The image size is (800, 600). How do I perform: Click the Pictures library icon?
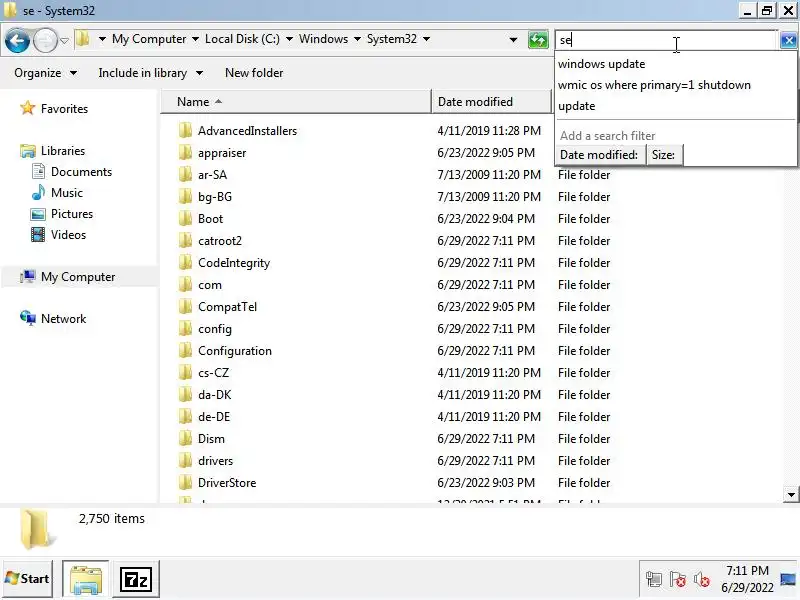pyautogui.click(x=38, y=214)
